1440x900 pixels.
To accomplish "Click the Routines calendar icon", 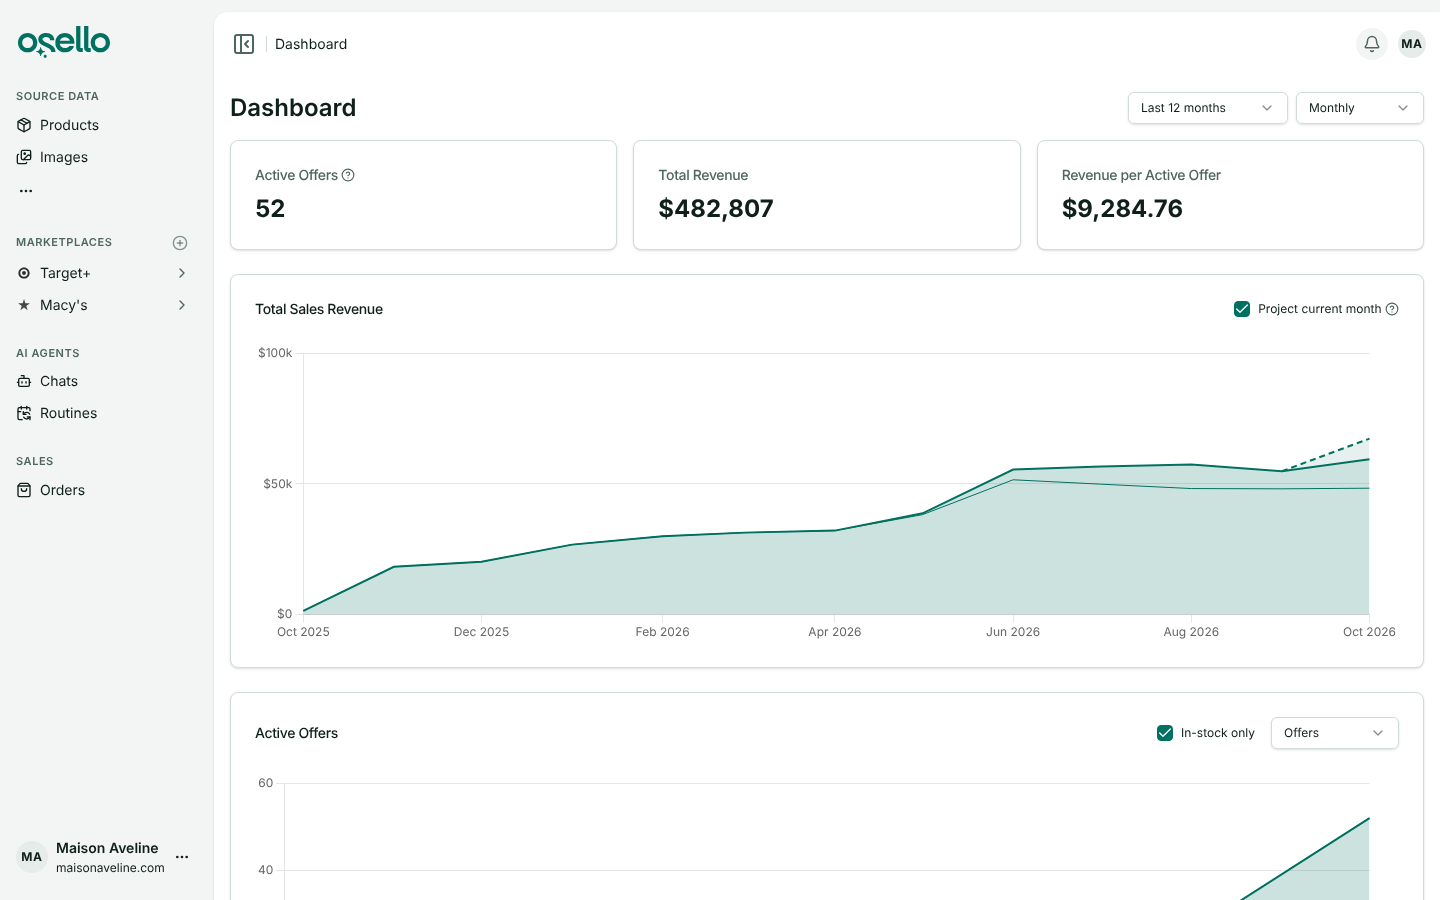I will click(x=24, y=413).
